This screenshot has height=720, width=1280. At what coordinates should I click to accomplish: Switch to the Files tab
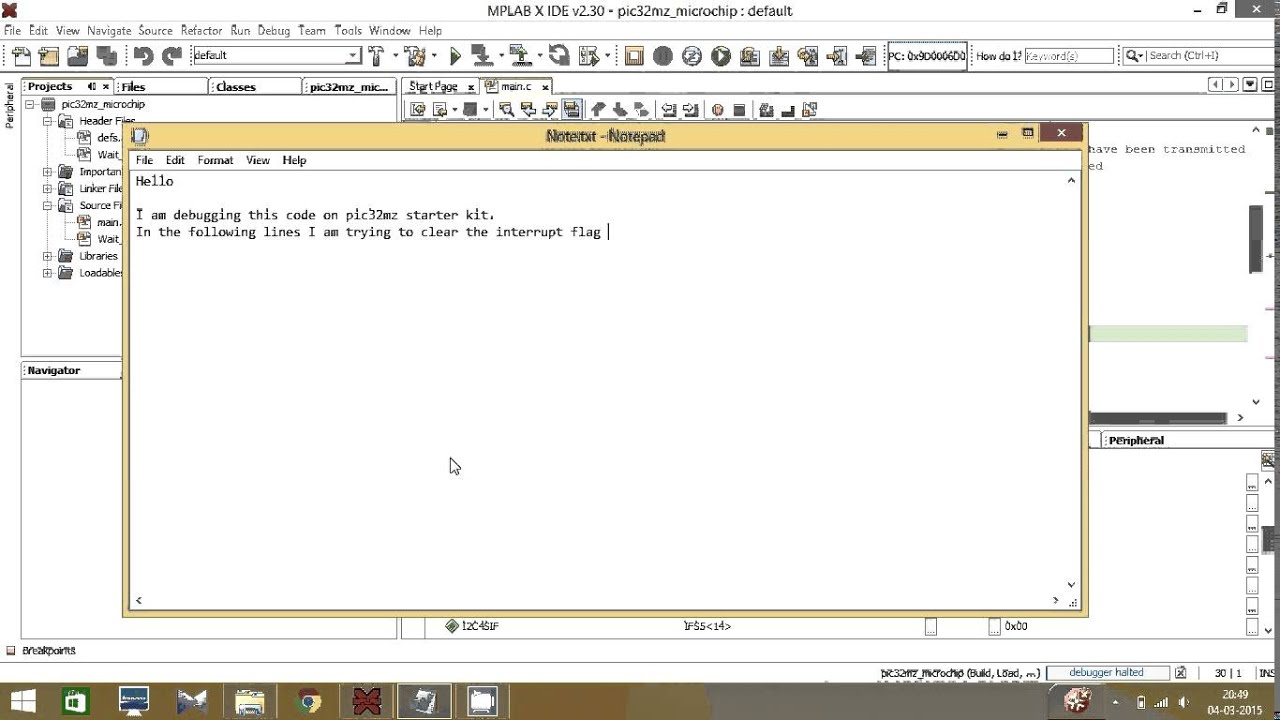[x=160, y=87]
